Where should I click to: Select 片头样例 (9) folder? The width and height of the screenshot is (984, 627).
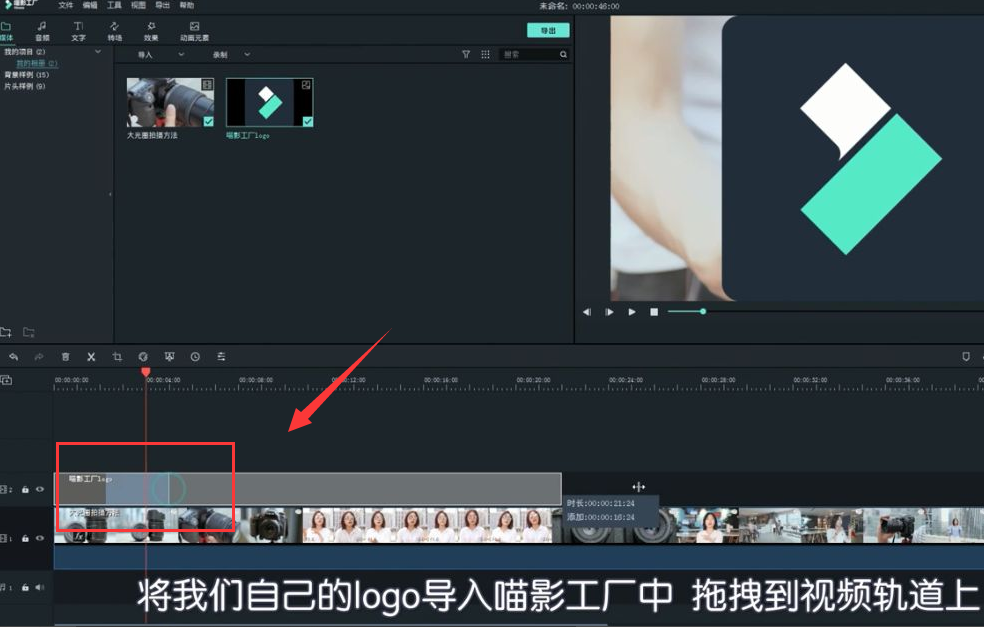coord(24,86)
